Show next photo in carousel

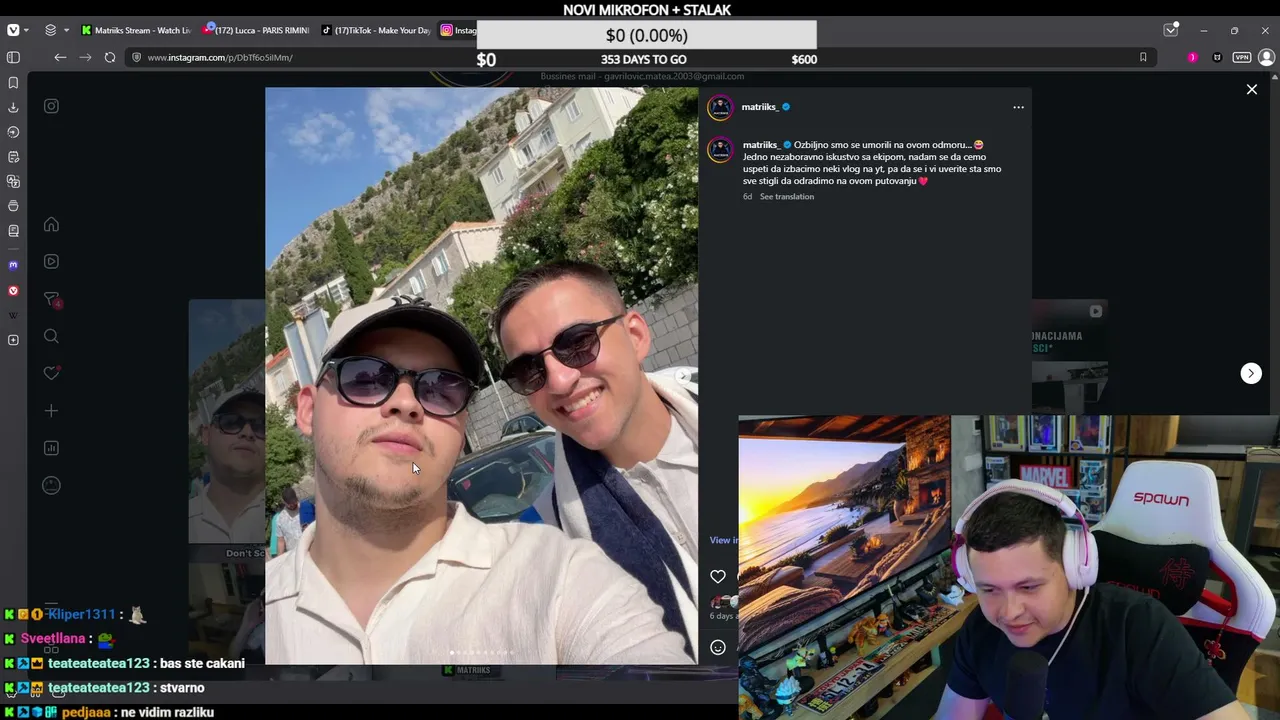[x=684, y=376]
